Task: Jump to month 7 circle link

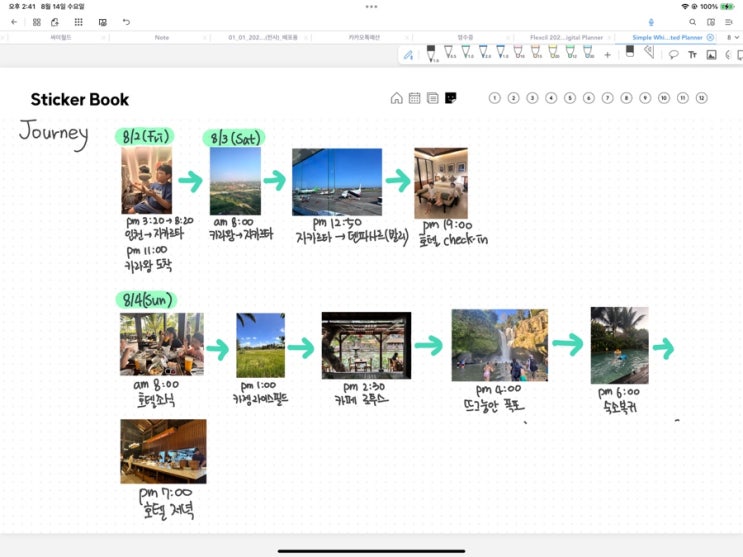Action: 607,98
